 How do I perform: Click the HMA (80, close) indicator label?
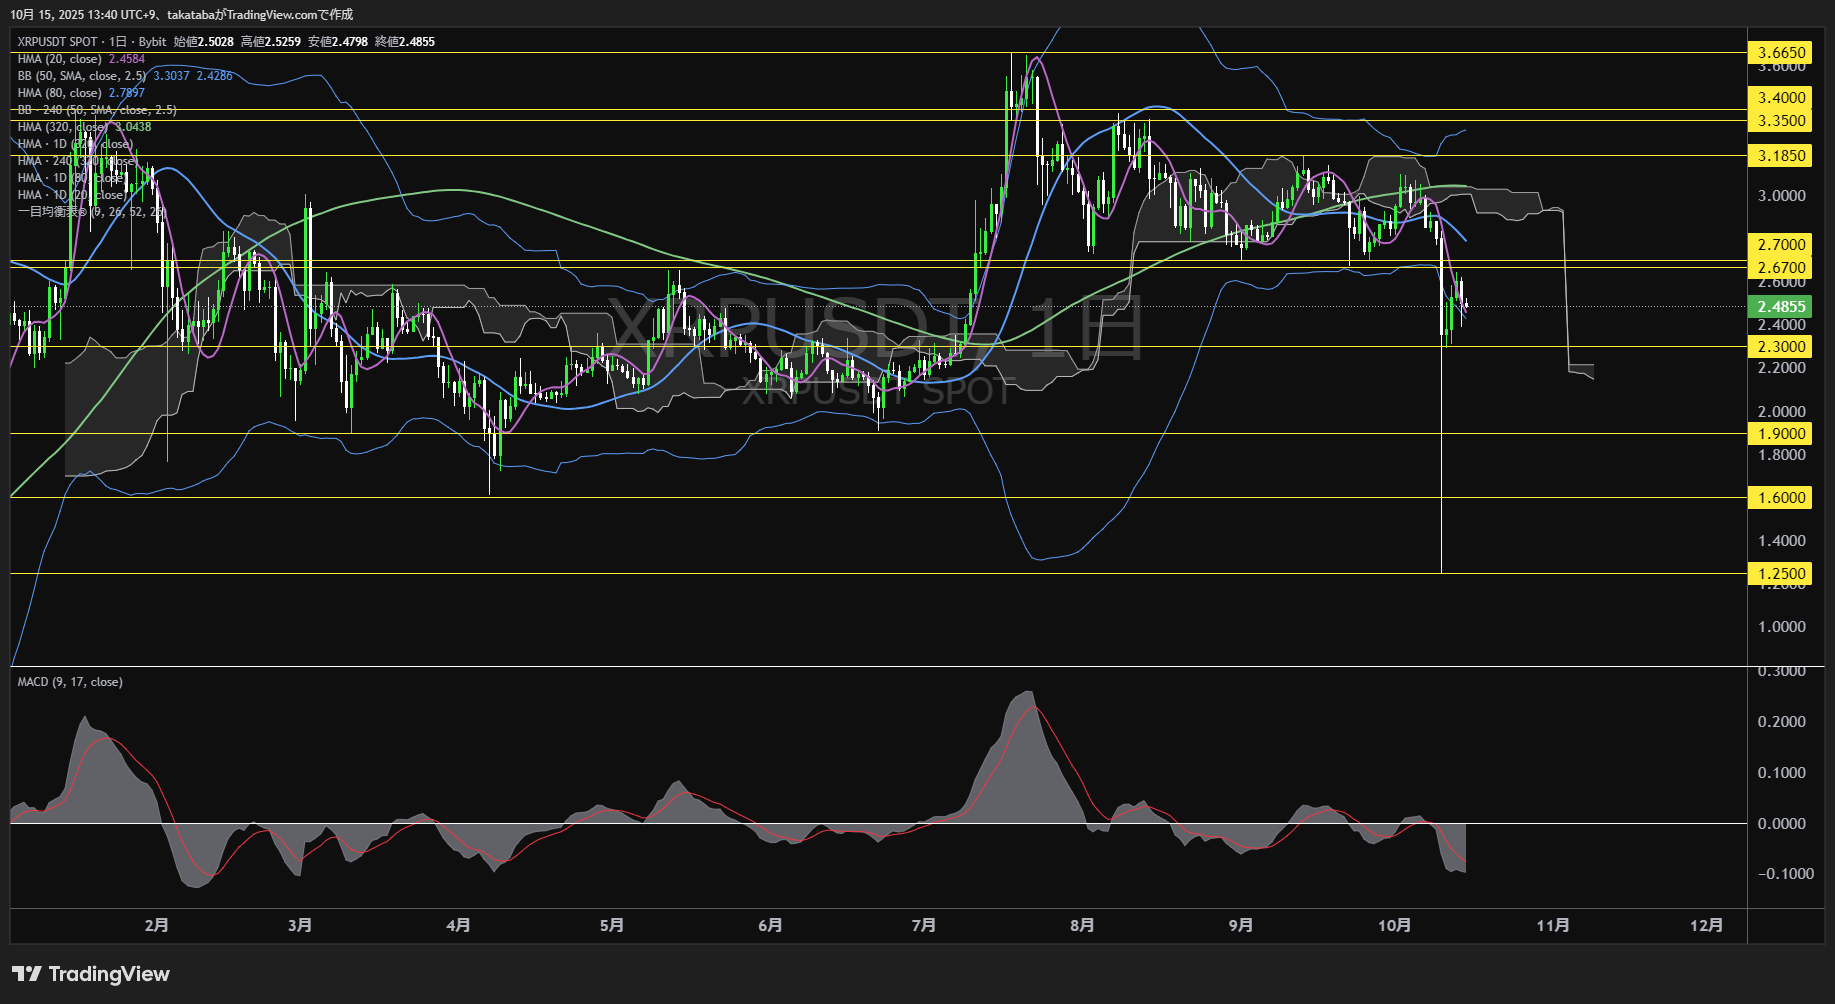[x=60, y=93]
